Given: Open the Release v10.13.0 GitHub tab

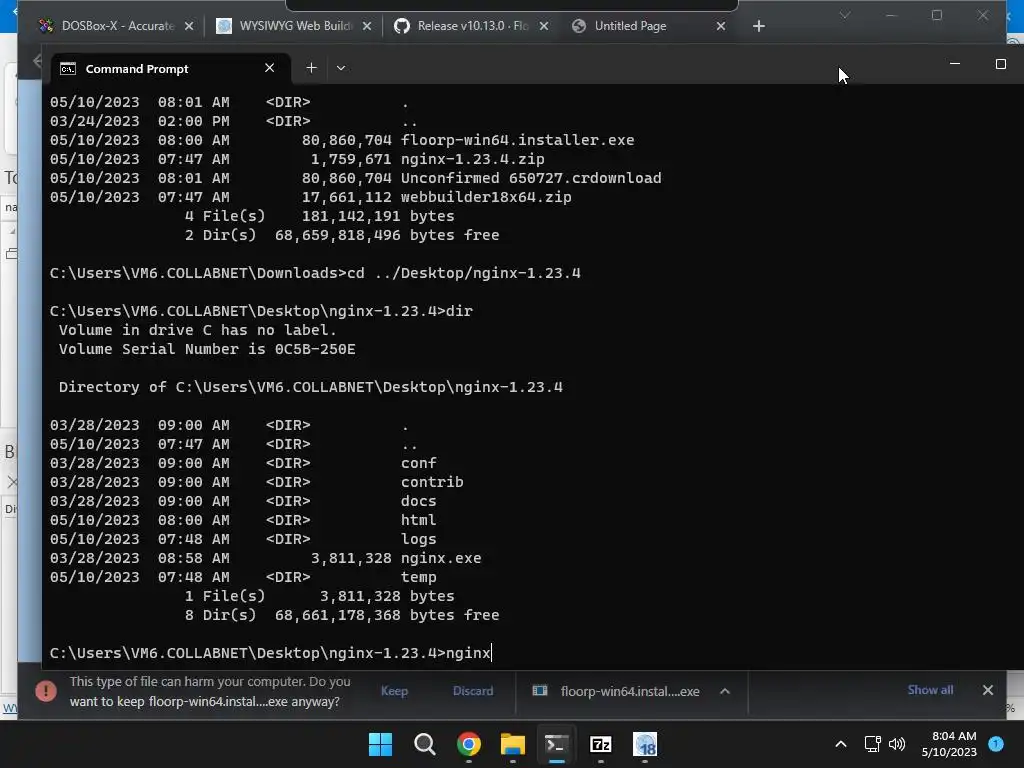Looking at the screenshot, I should tap(473, 26).
